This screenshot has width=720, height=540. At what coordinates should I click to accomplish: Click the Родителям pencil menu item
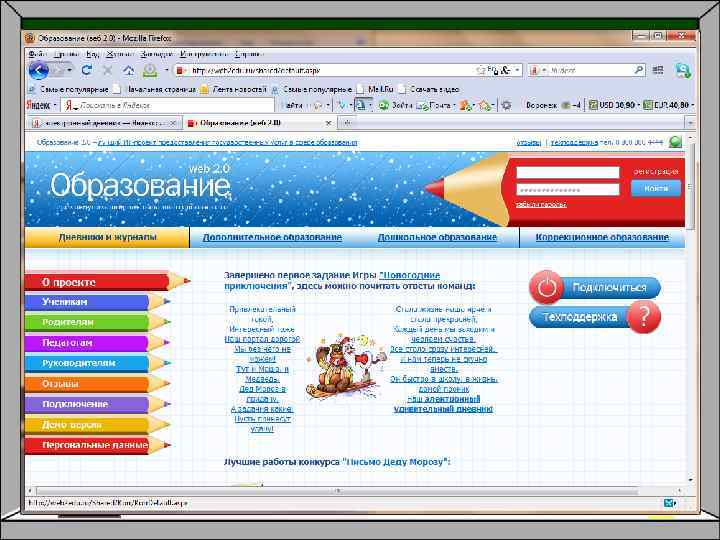pos(98,322)
